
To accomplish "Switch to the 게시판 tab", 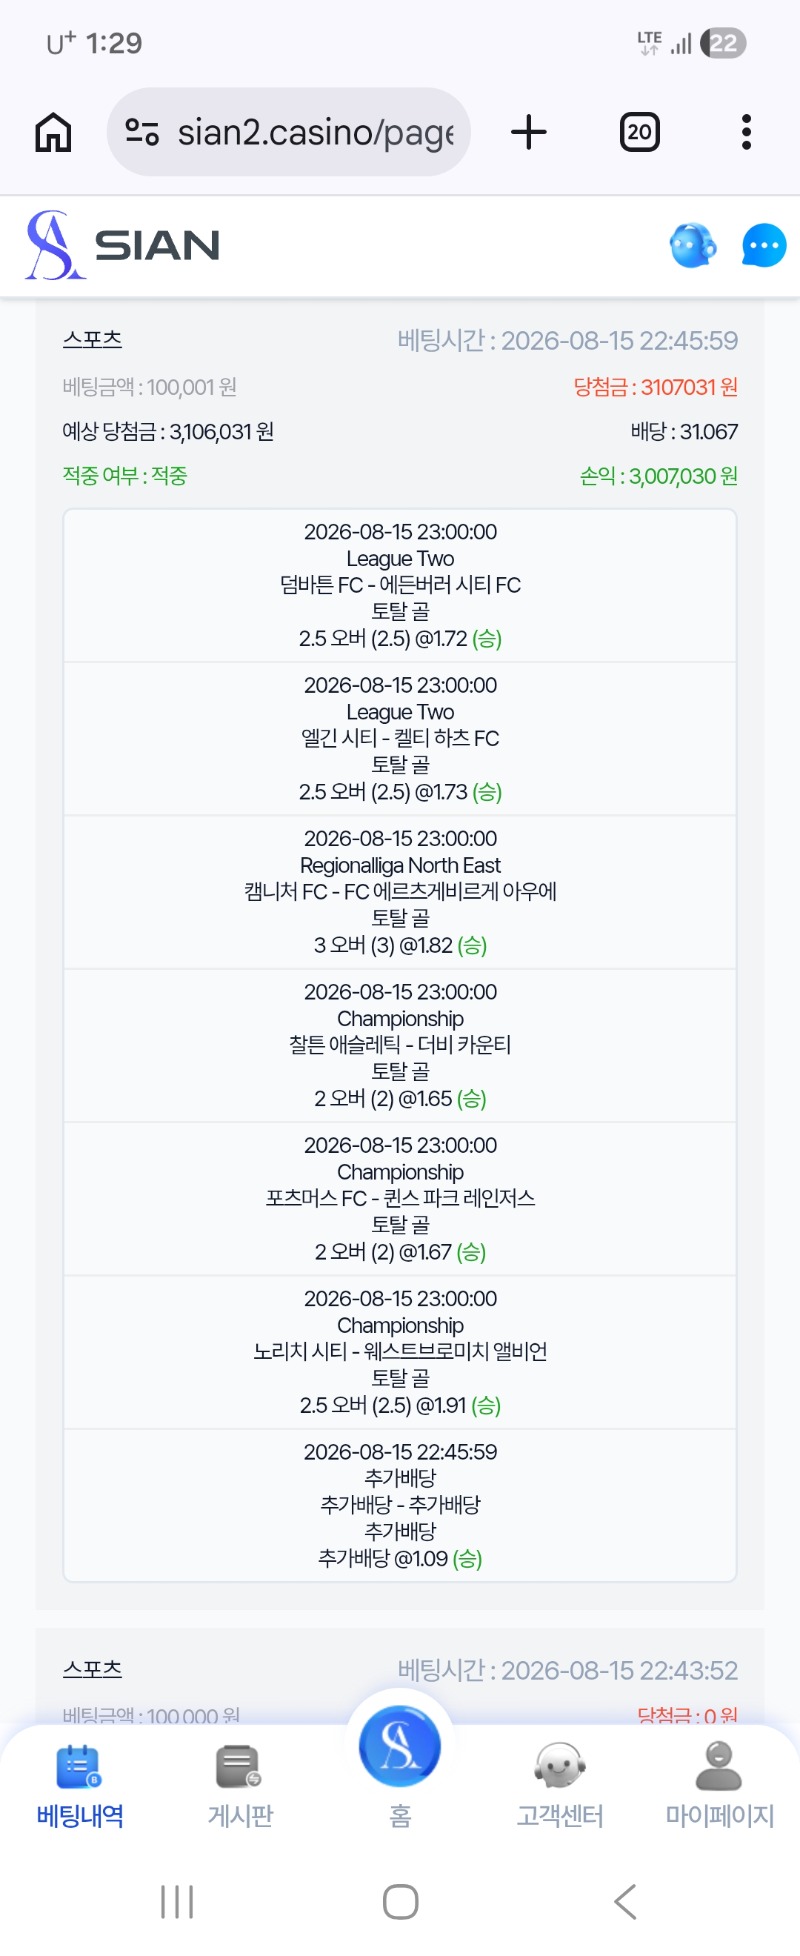I will (240, 1786).
